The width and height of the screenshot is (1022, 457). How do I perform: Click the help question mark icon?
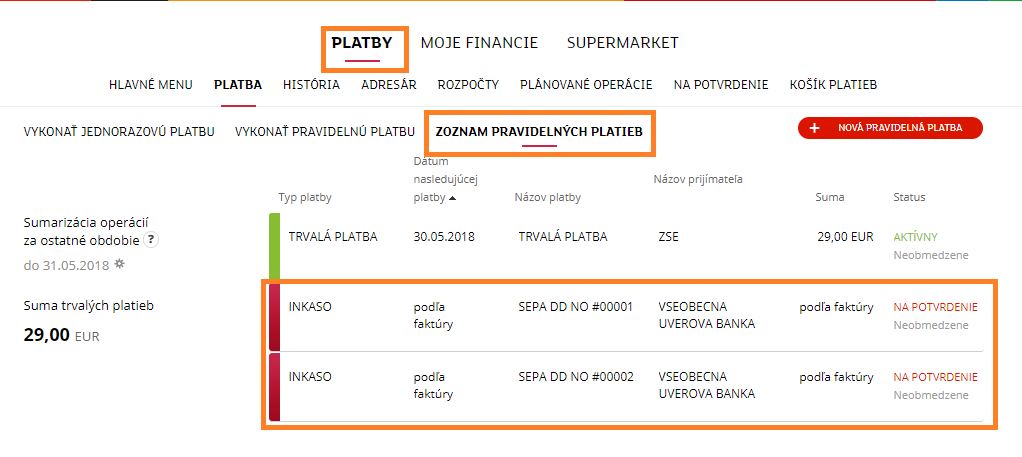tap(151, 239)
